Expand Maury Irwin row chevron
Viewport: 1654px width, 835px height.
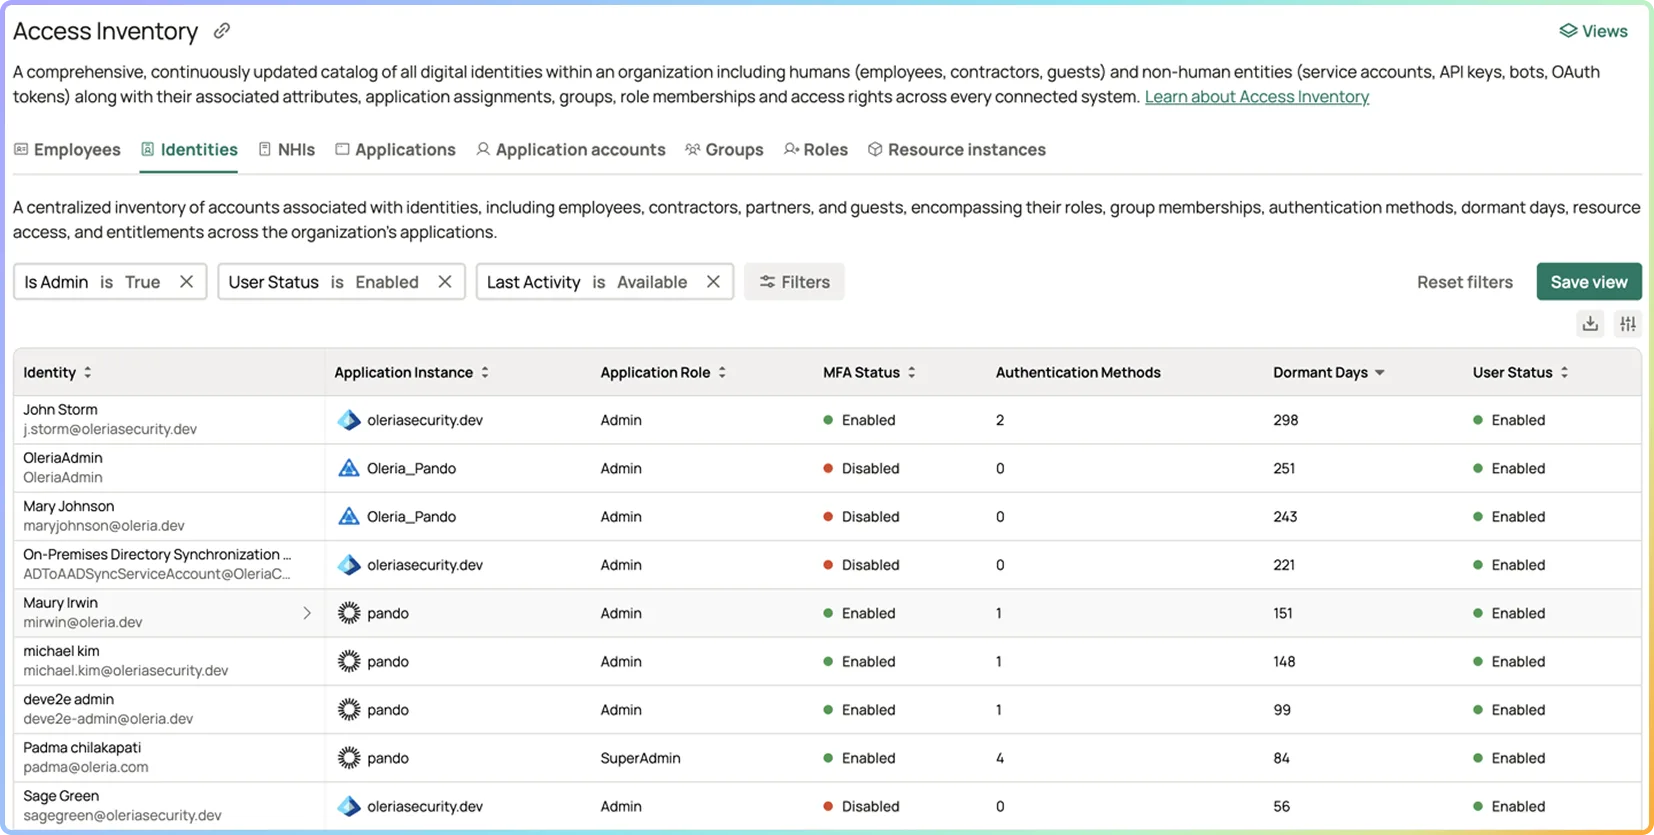307,613
